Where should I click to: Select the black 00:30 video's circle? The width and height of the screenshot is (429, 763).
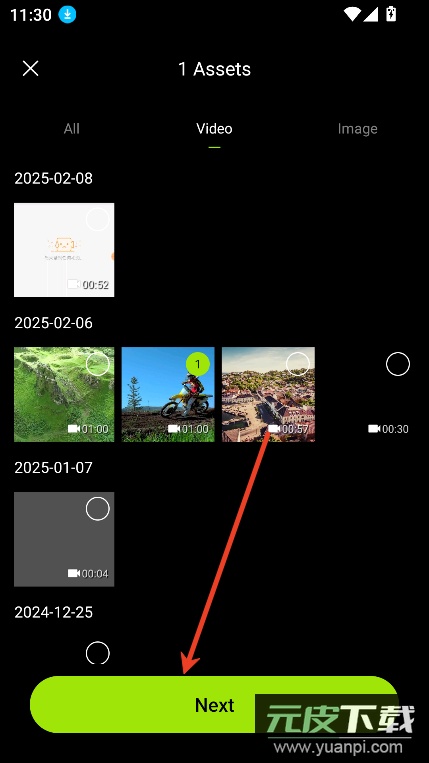(398, 364)
